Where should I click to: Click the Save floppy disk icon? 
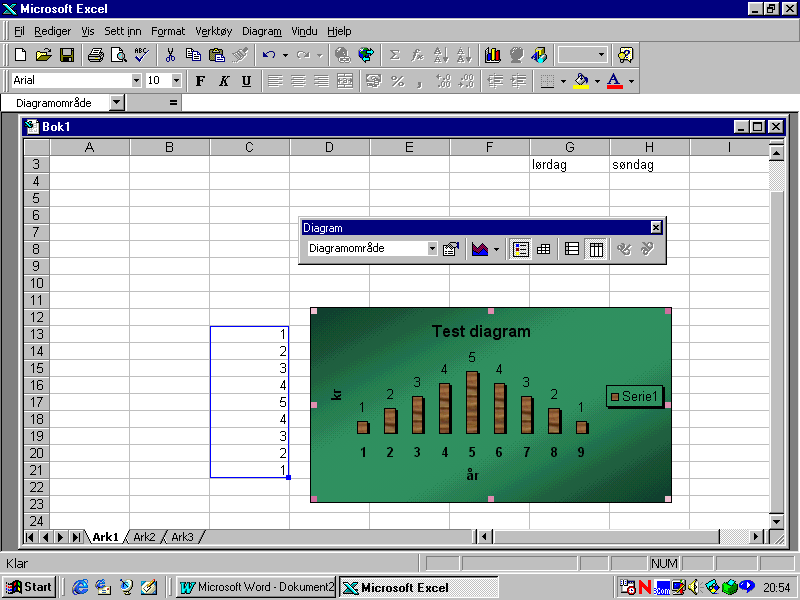67,55
